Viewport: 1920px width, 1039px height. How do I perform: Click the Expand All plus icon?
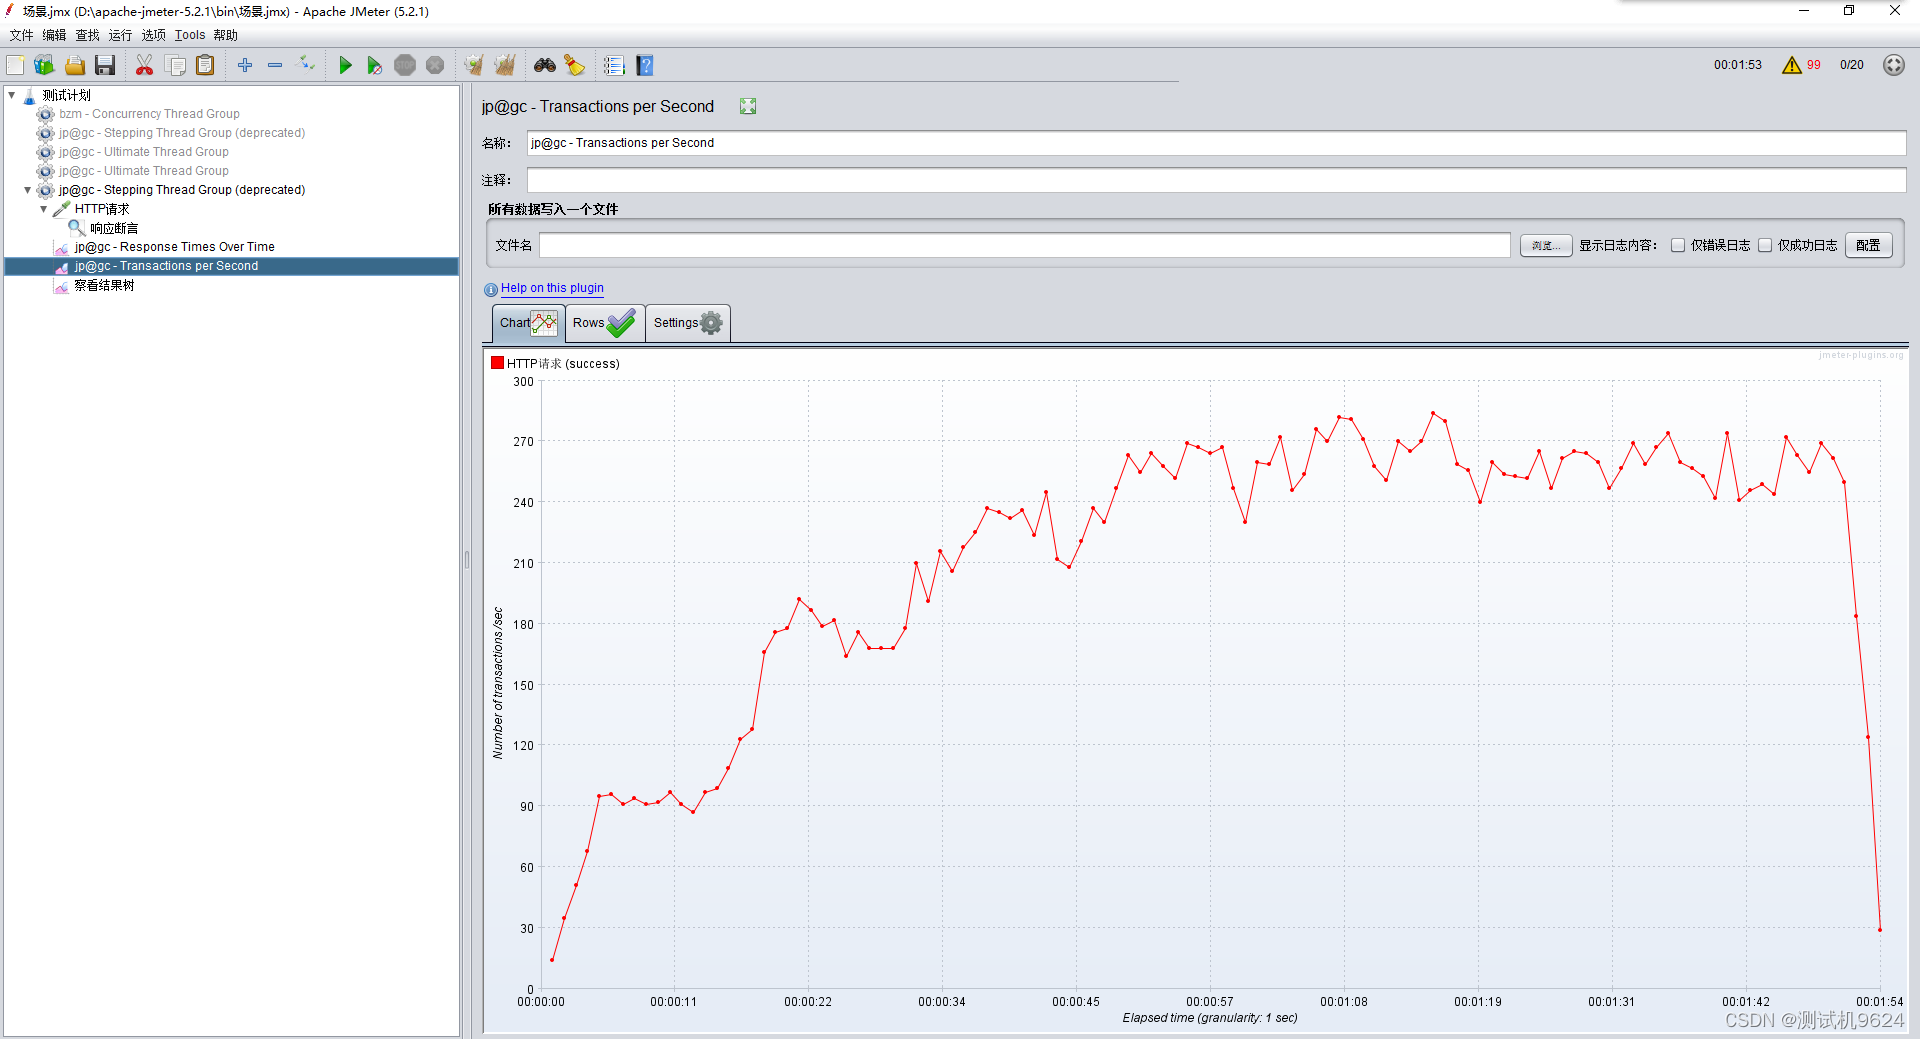(245, 65)
